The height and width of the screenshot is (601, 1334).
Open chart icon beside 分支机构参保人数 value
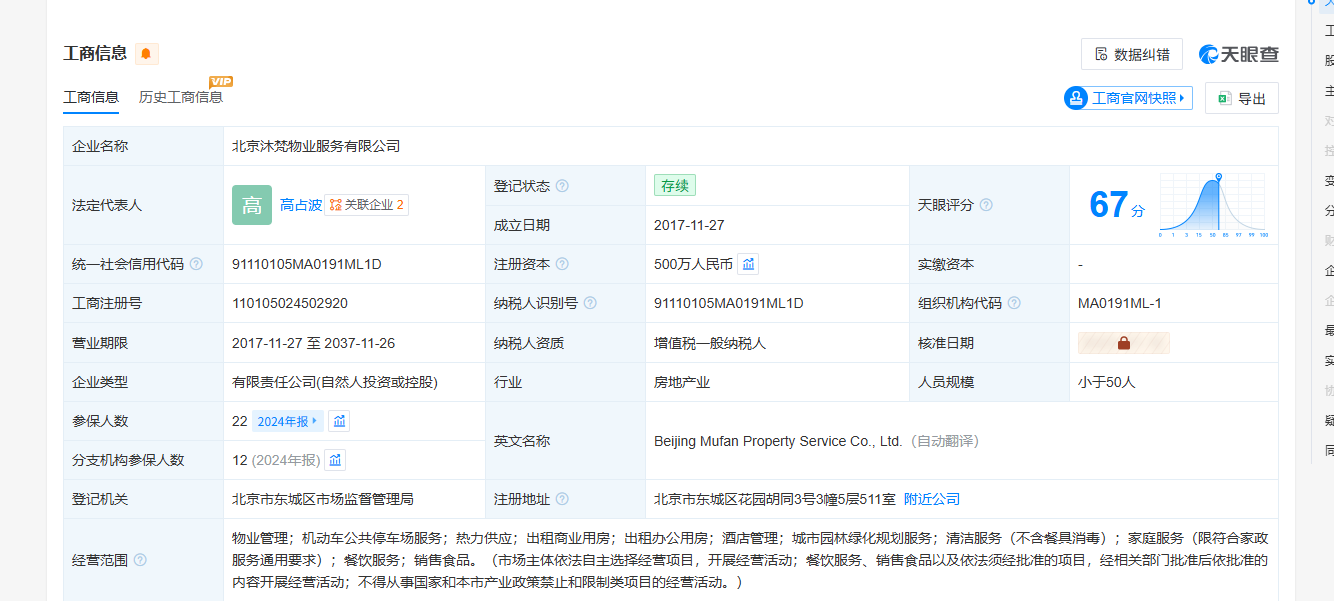(336, 460)
